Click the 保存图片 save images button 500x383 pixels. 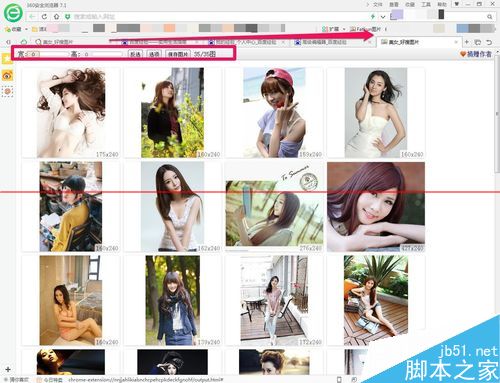(x=178, y=54)
